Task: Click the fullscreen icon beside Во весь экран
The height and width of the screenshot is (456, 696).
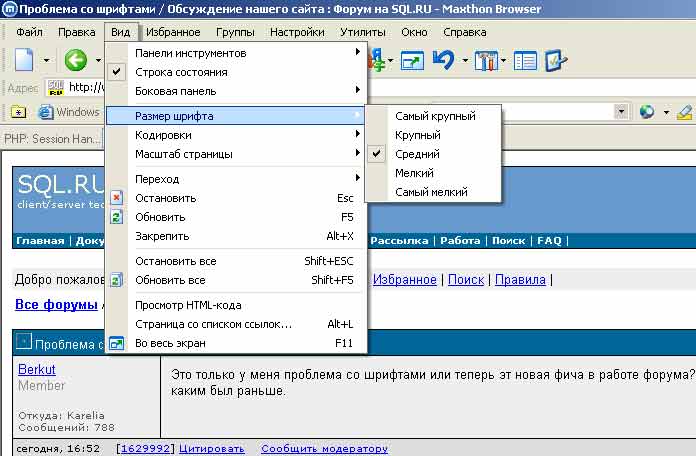Action: click(x=117, y=343)
